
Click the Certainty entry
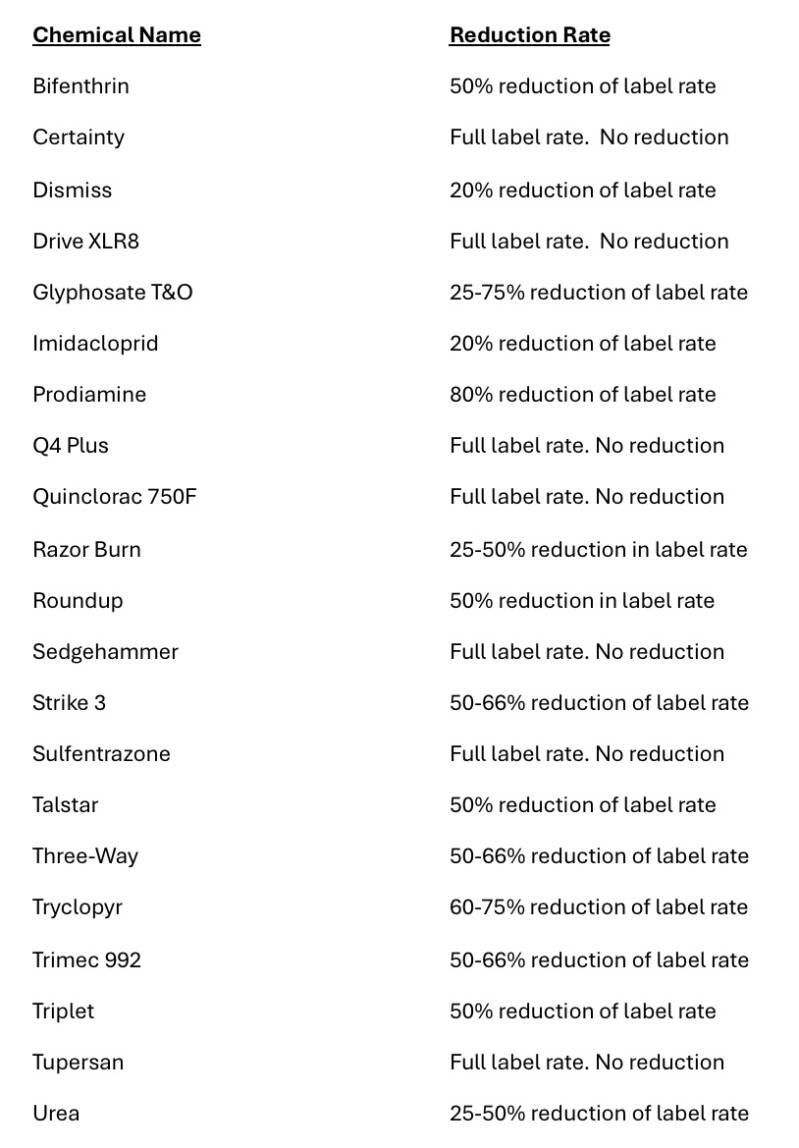point(78,137)
